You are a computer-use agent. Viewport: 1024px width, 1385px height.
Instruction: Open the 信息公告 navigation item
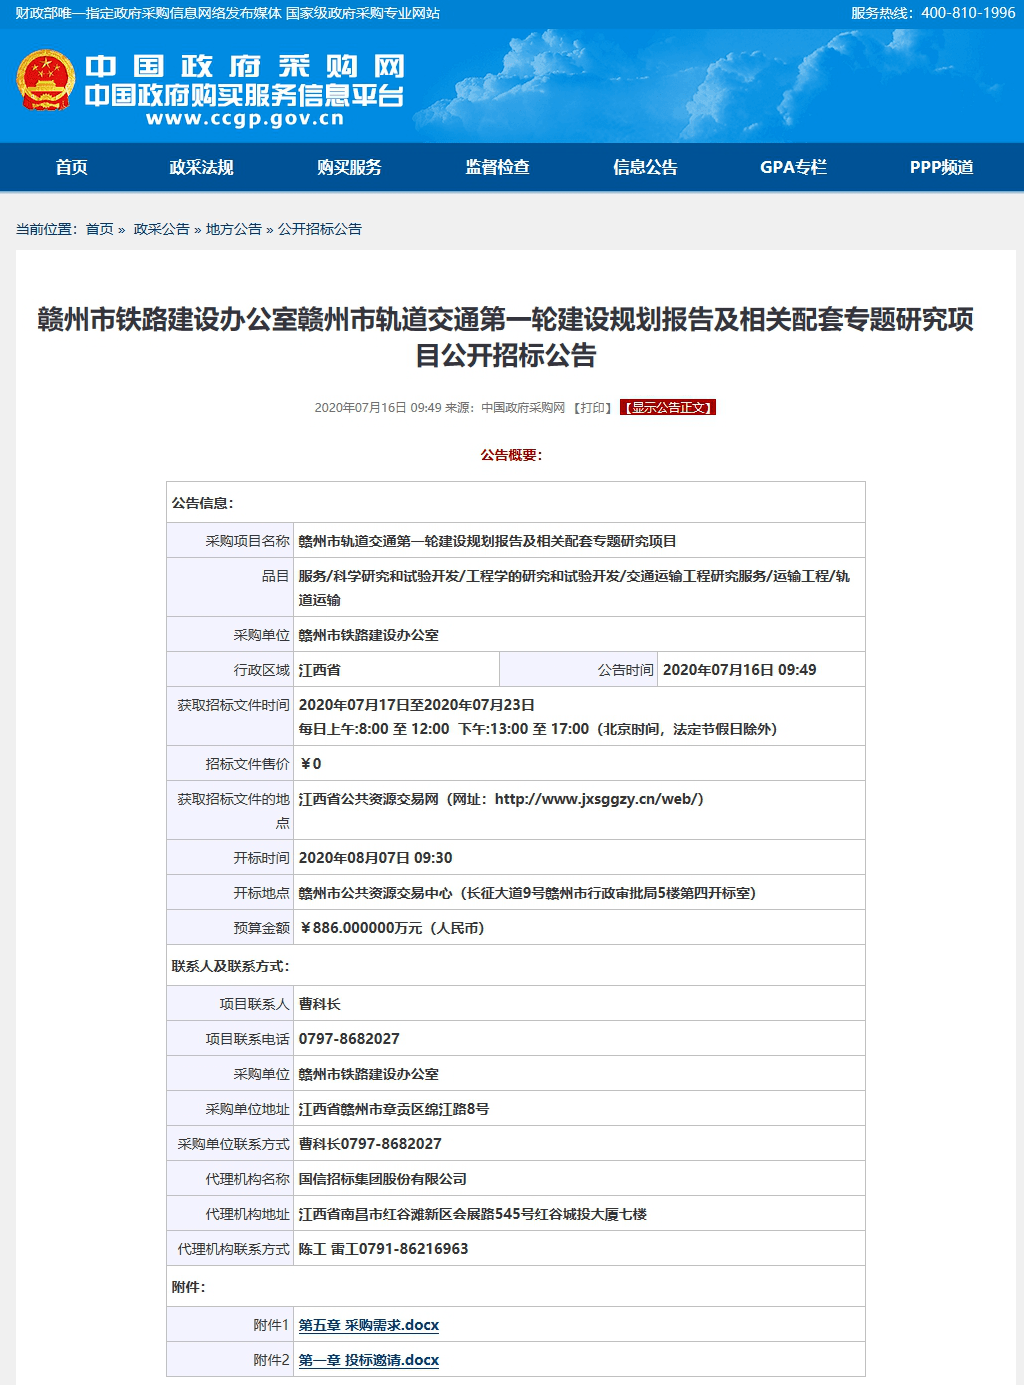point(645,167)
